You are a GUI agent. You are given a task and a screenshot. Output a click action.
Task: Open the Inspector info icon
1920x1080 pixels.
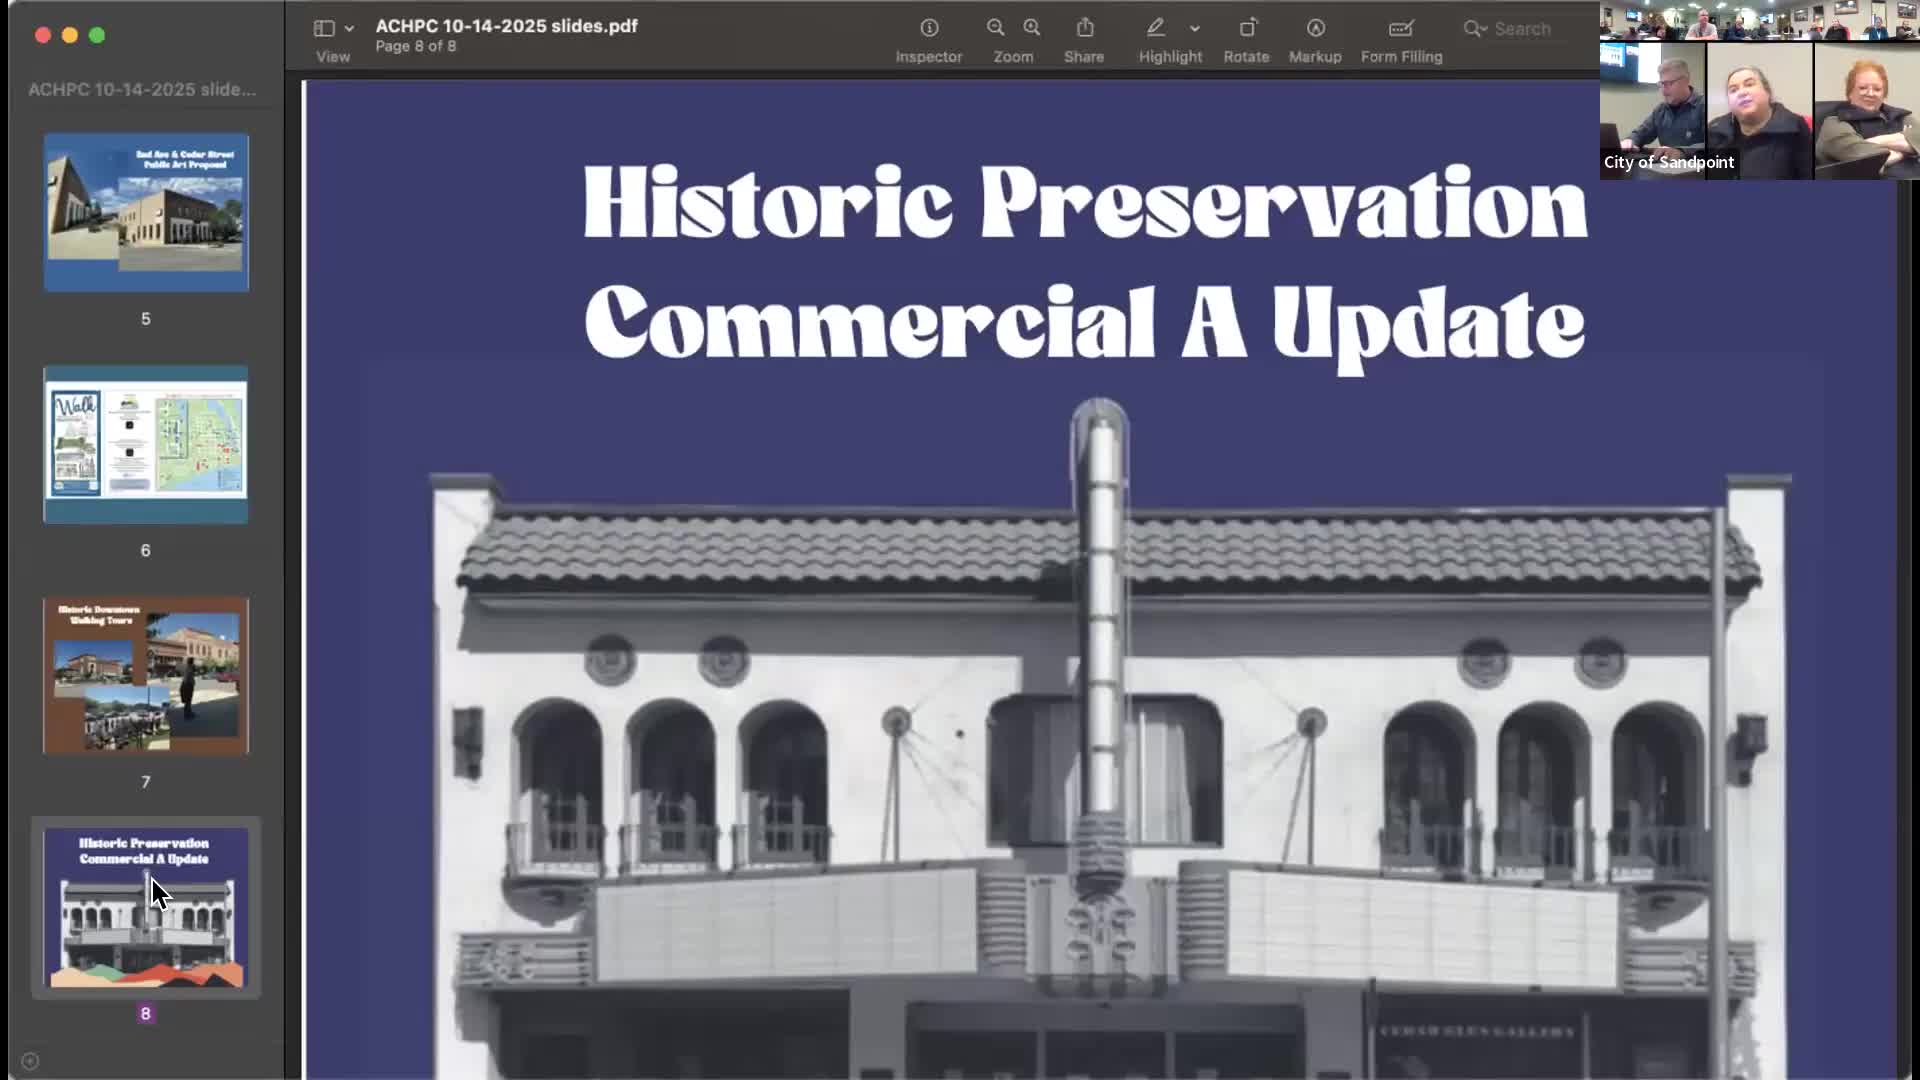pyautogui.click(x=929, y=28)
